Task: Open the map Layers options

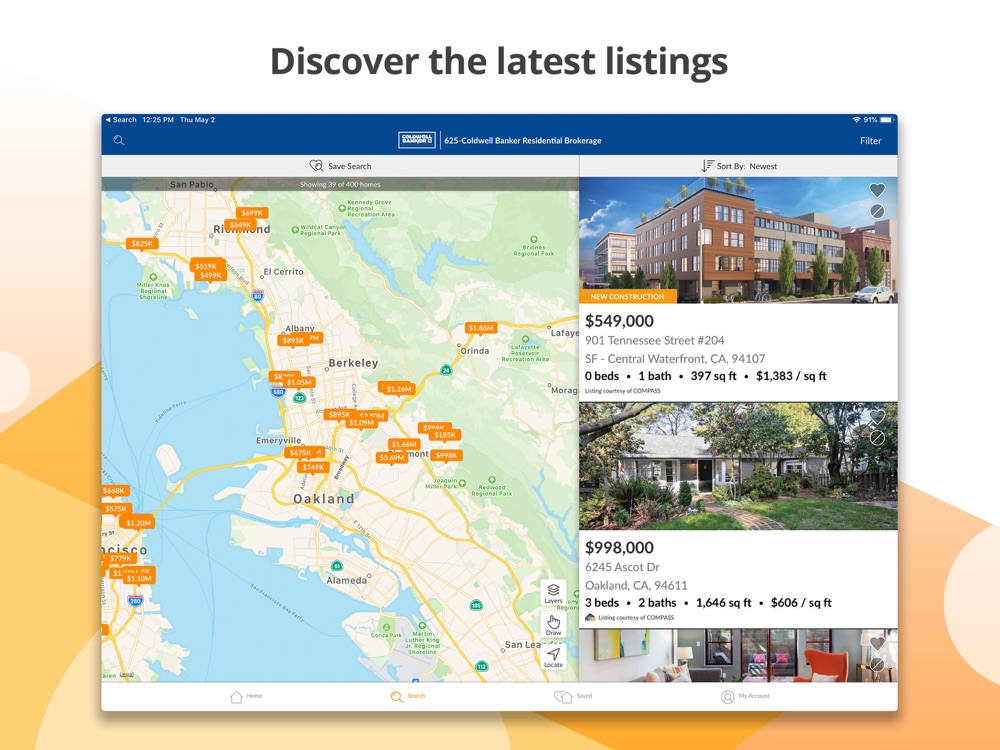Action: tap(553, 593)
